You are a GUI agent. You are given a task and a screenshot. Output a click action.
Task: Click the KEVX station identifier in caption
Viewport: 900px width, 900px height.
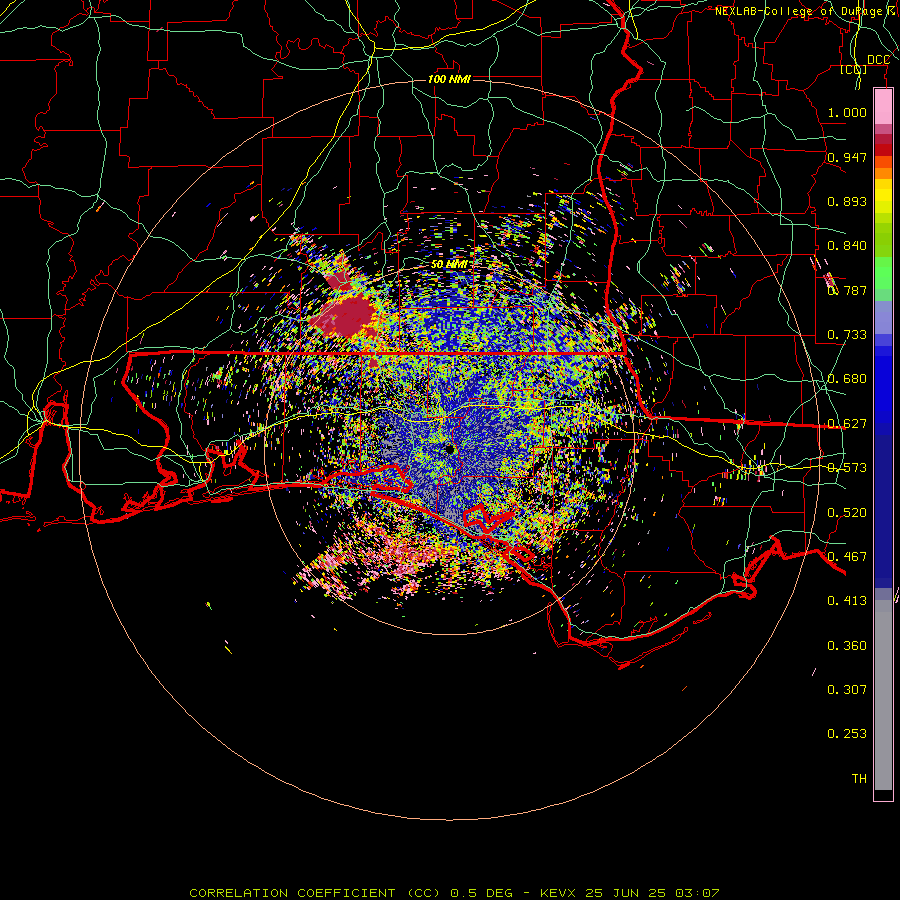point(559,893)
